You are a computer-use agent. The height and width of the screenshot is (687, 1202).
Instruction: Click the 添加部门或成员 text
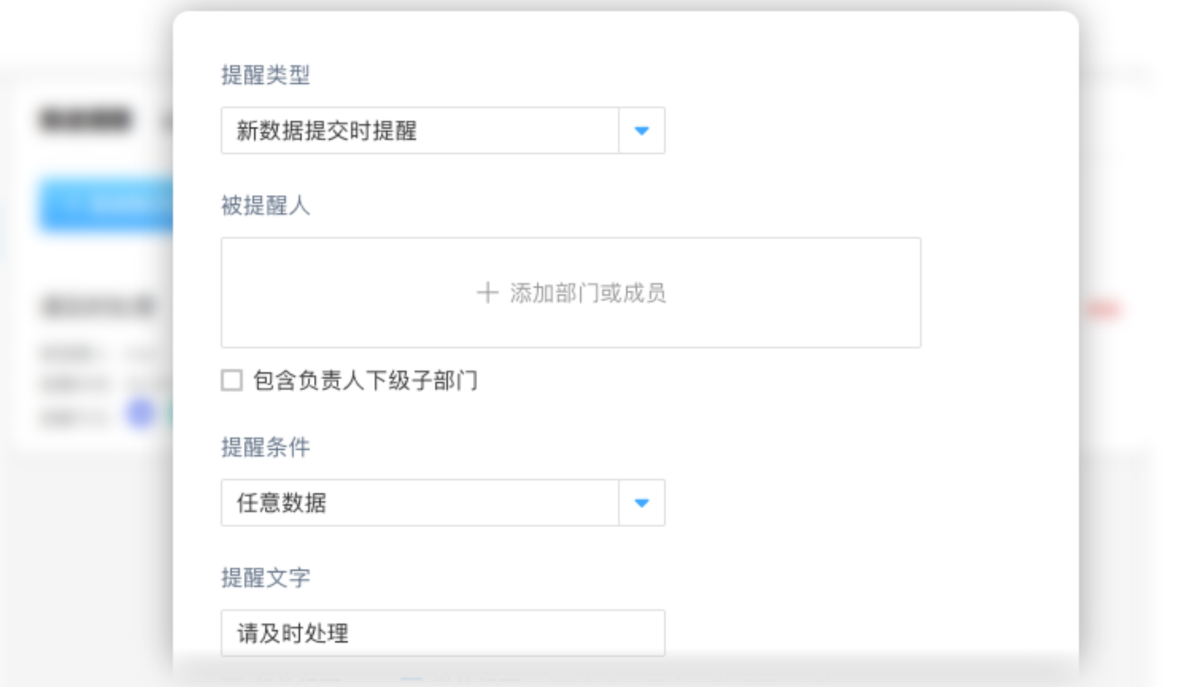click(x=588, y=293)
